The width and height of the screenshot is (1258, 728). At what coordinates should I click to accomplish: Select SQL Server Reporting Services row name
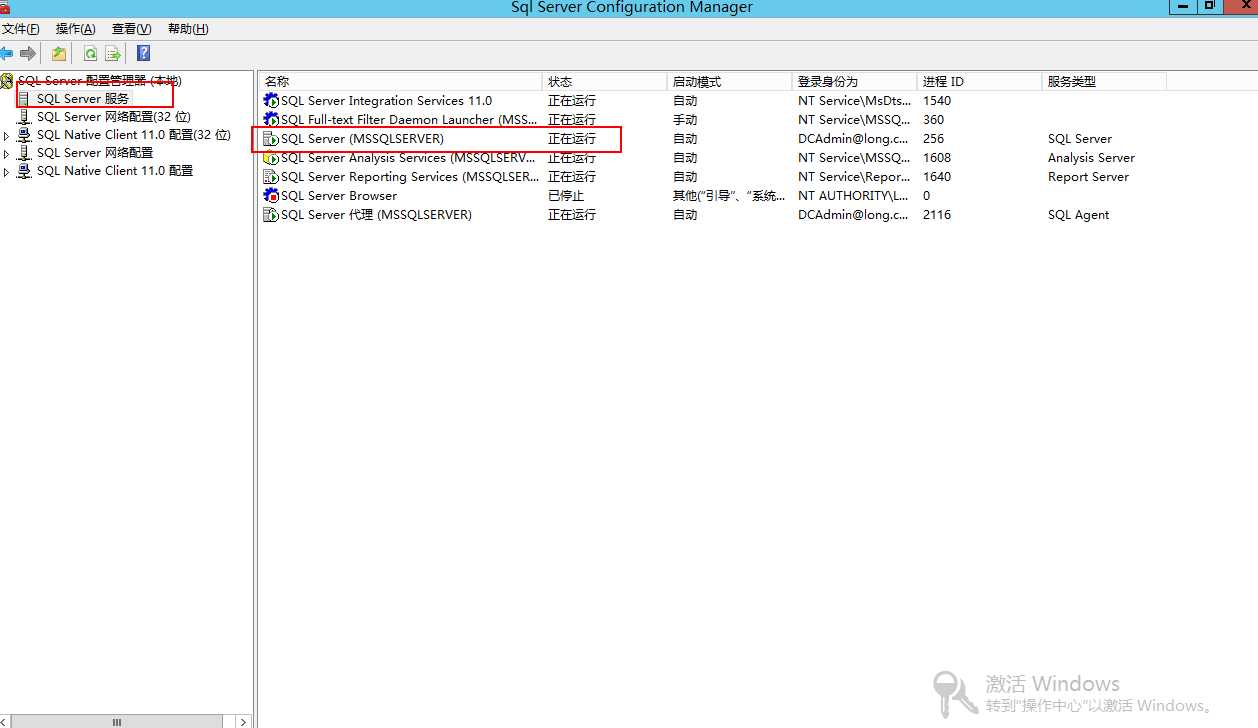(409, 177)
